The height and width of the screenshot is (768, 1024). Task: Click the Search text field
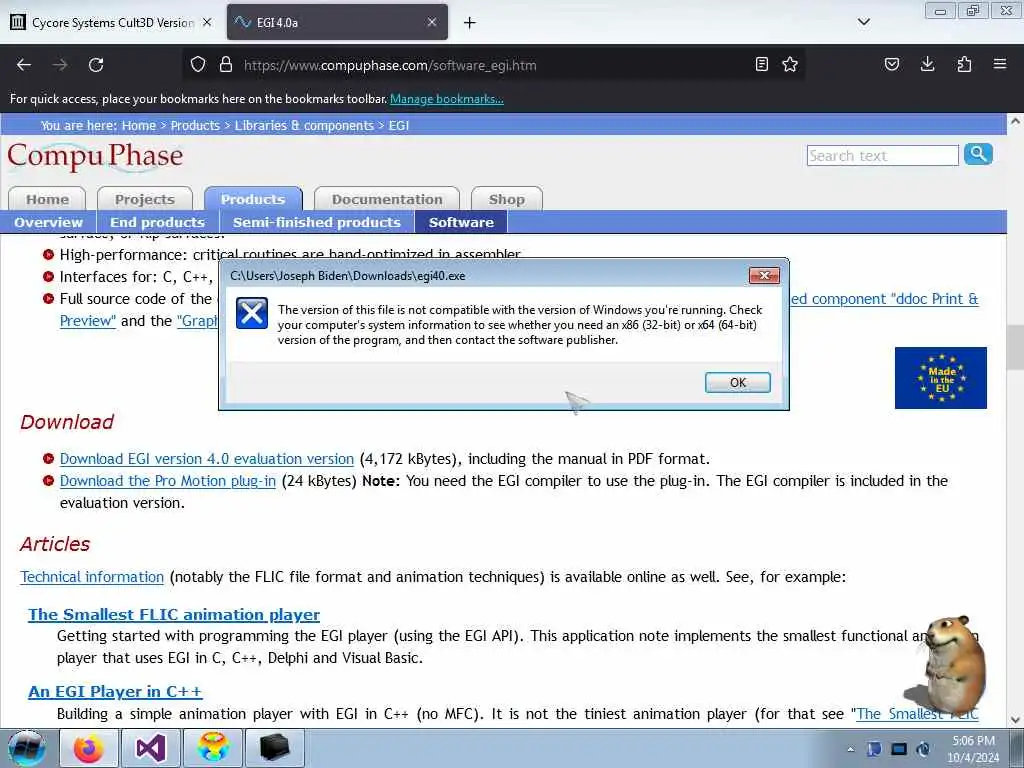click(x=882, y=155)
